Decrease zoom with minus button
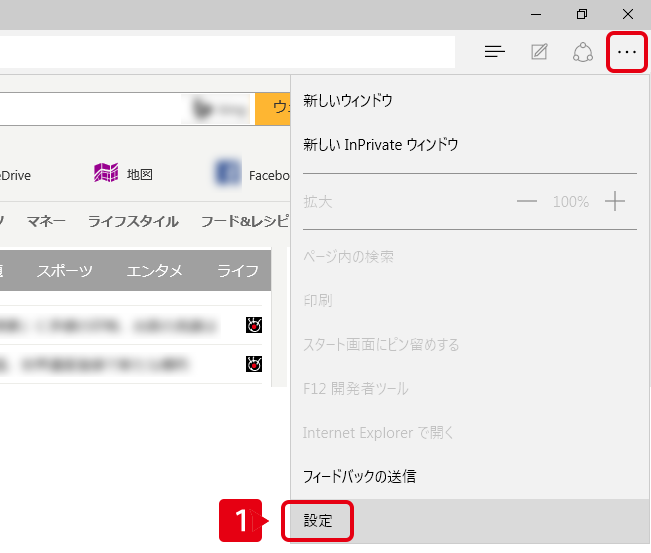 [x=526, y=201]
